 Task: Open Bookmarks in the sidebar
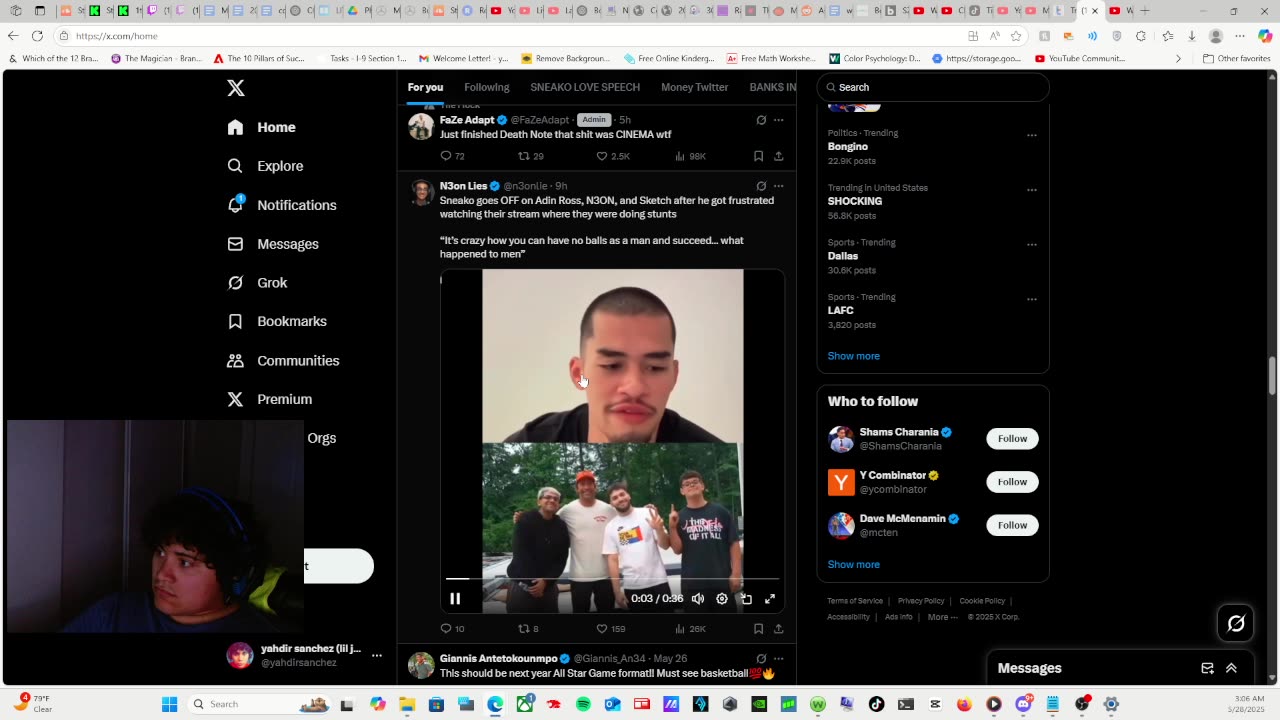coord(277,321)
